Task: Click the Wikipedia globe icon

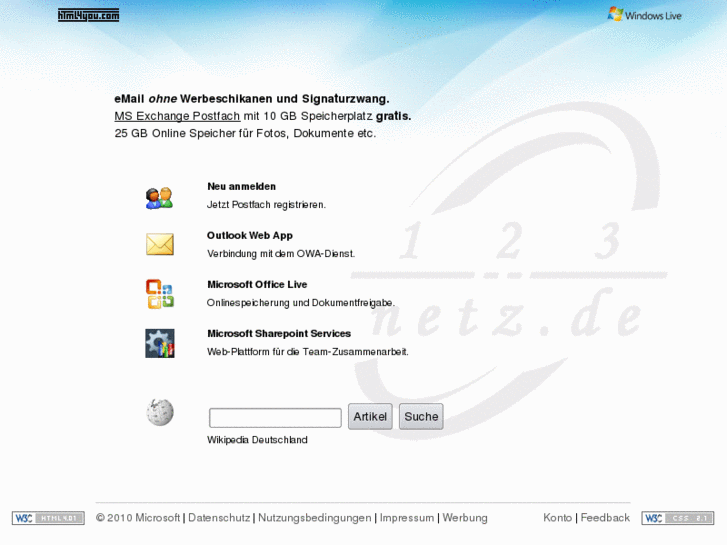Action: pyautogui.click(x=160, y=412)
